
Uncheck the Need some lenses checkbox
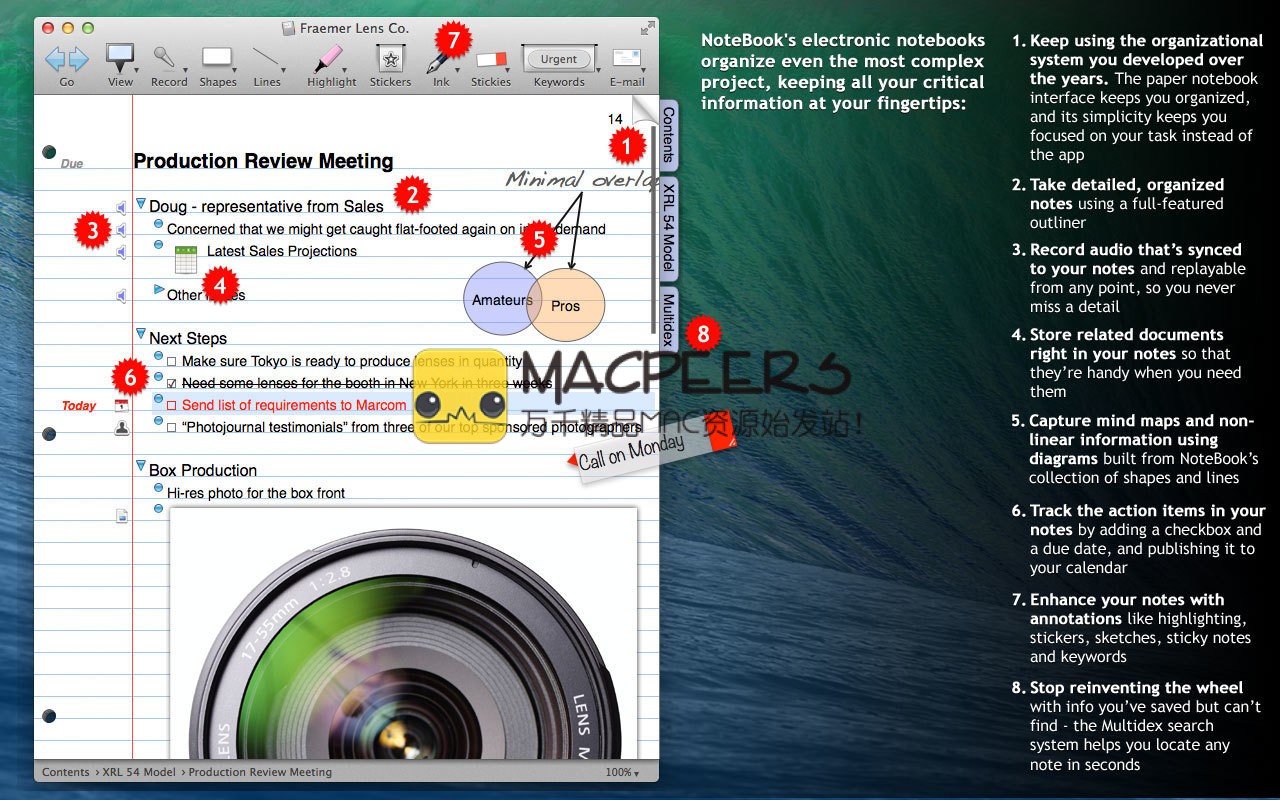172,383
